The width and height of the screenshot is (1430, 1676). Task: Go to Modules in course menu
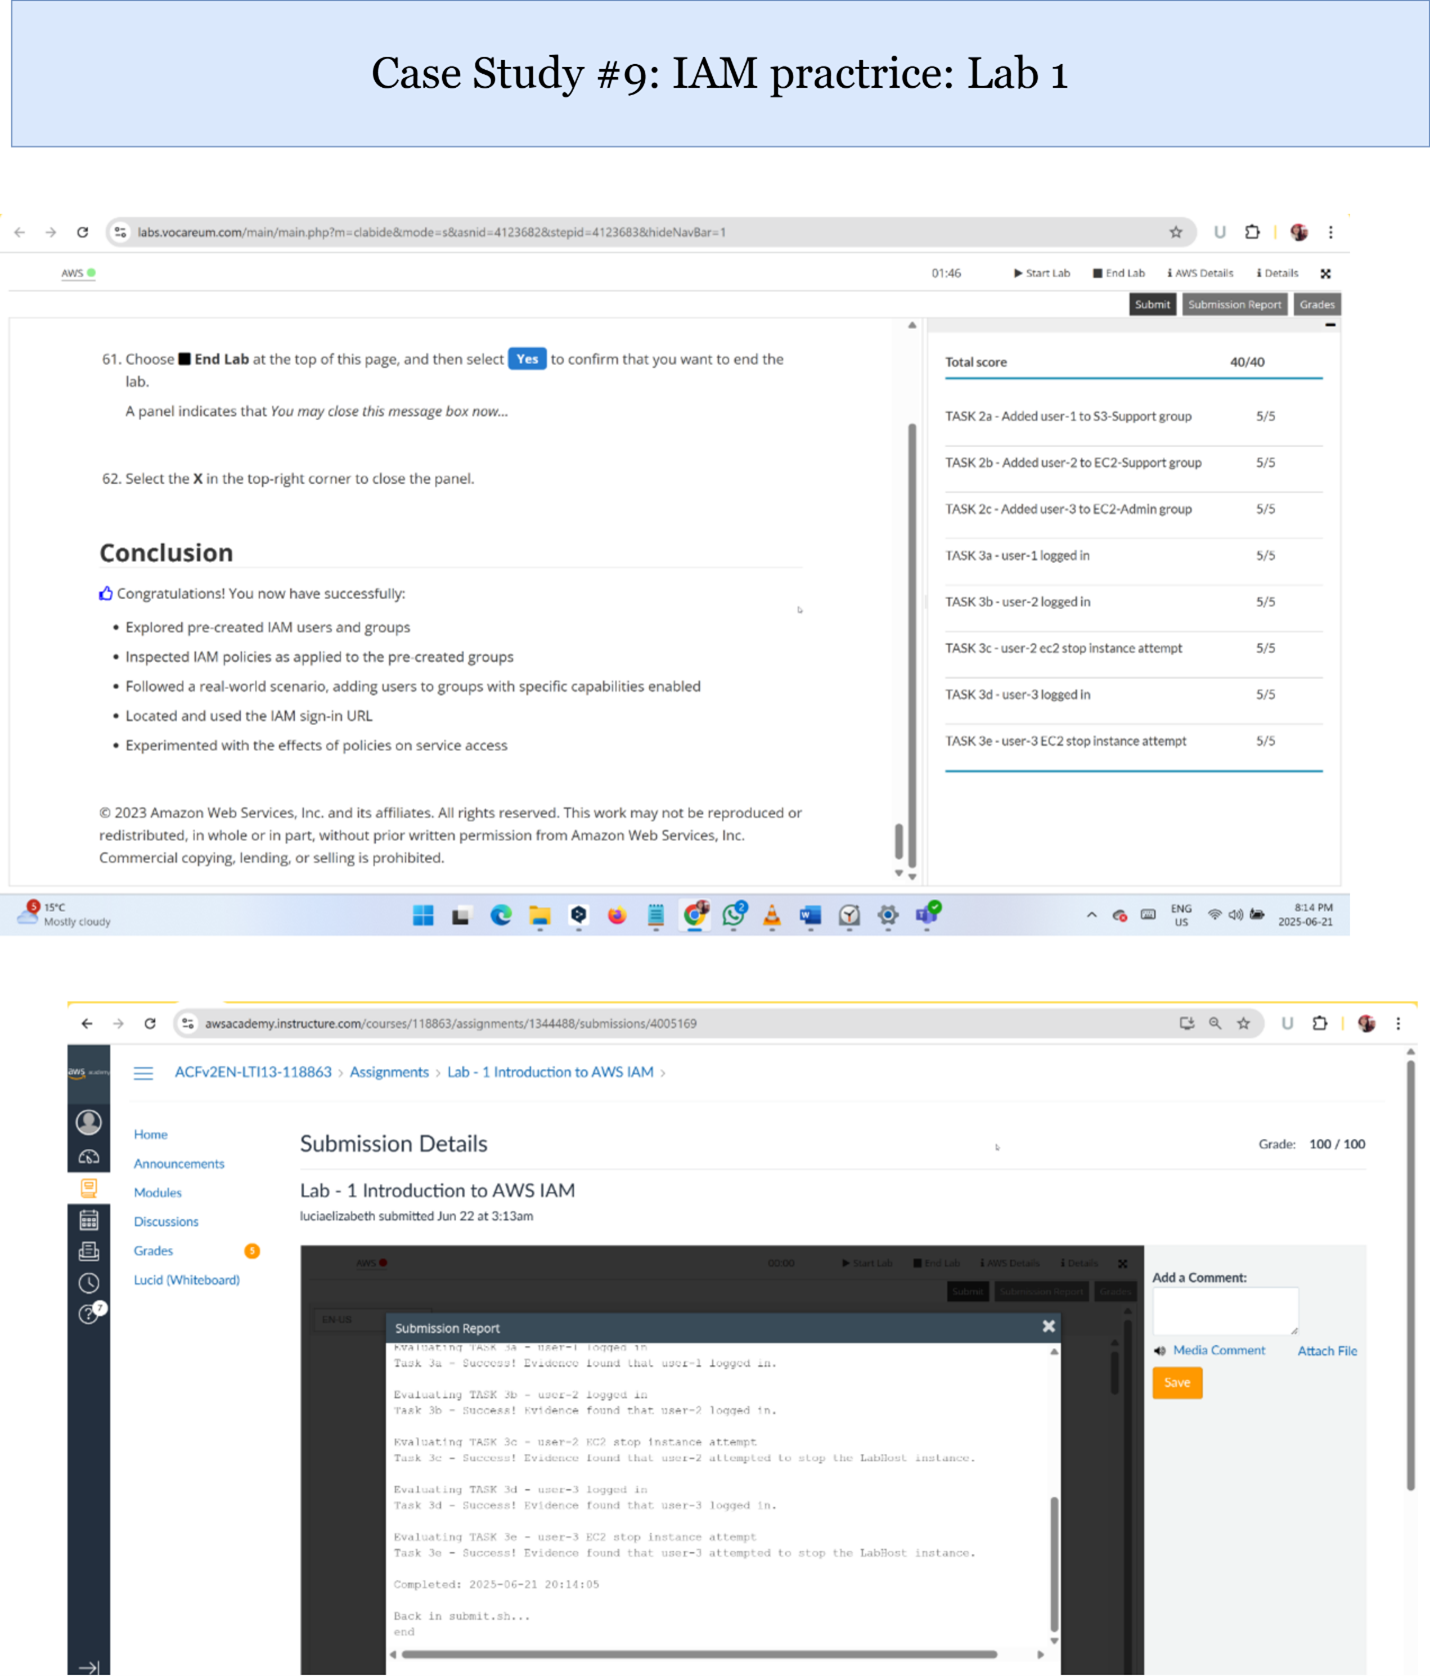click(158, 1192)
